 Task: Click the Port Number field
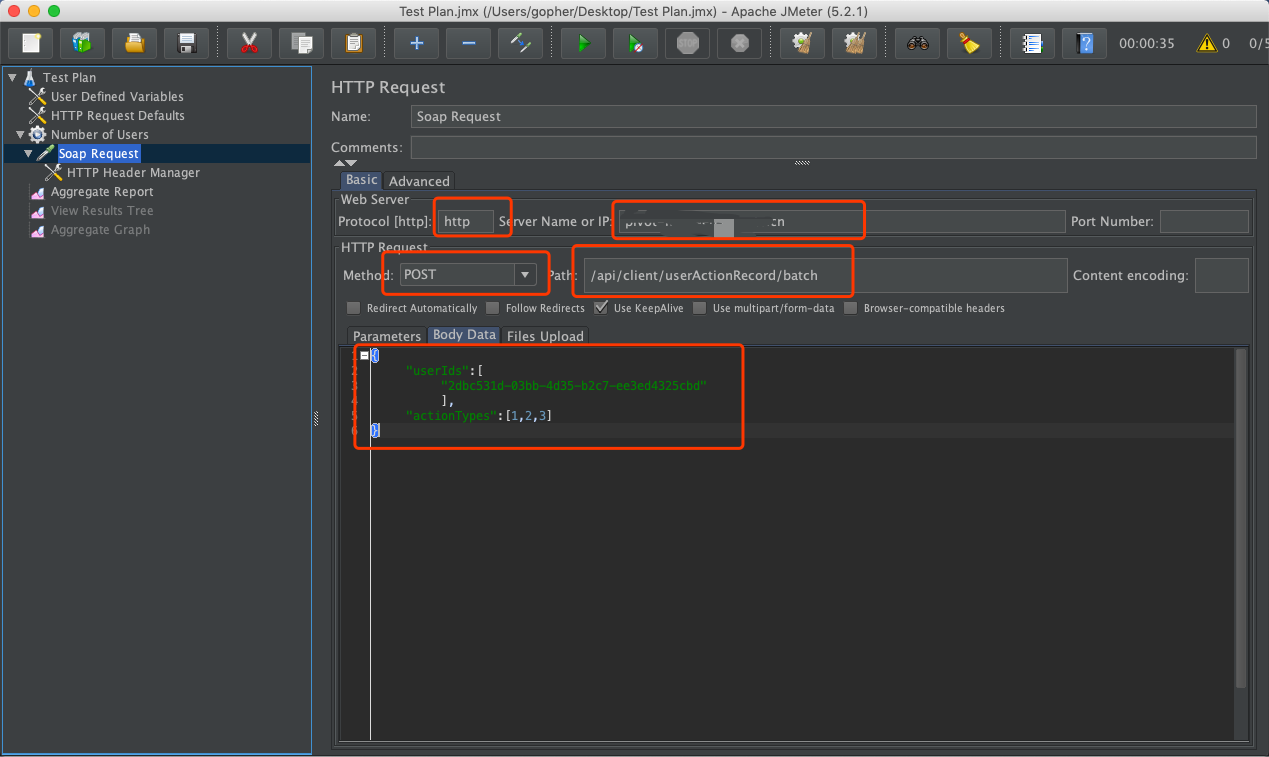click(x=1204, y=221)
